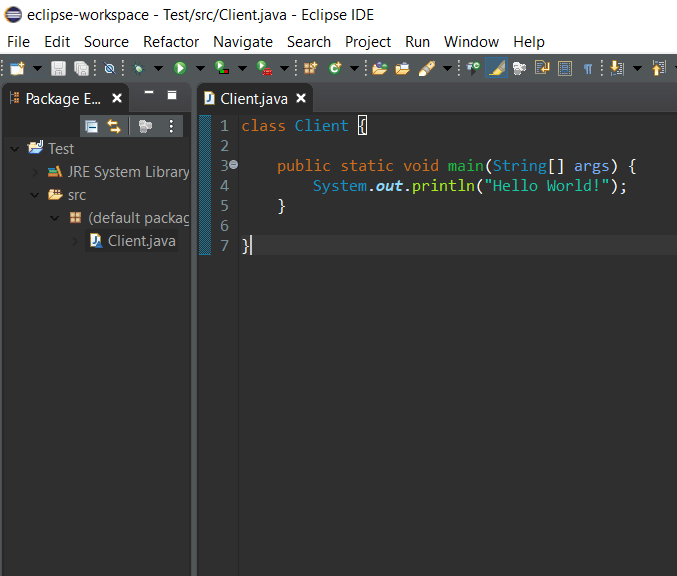The width and height of the screenshot is (677, 576).
Task: Open the Edit menu
Action: (57, 42)
